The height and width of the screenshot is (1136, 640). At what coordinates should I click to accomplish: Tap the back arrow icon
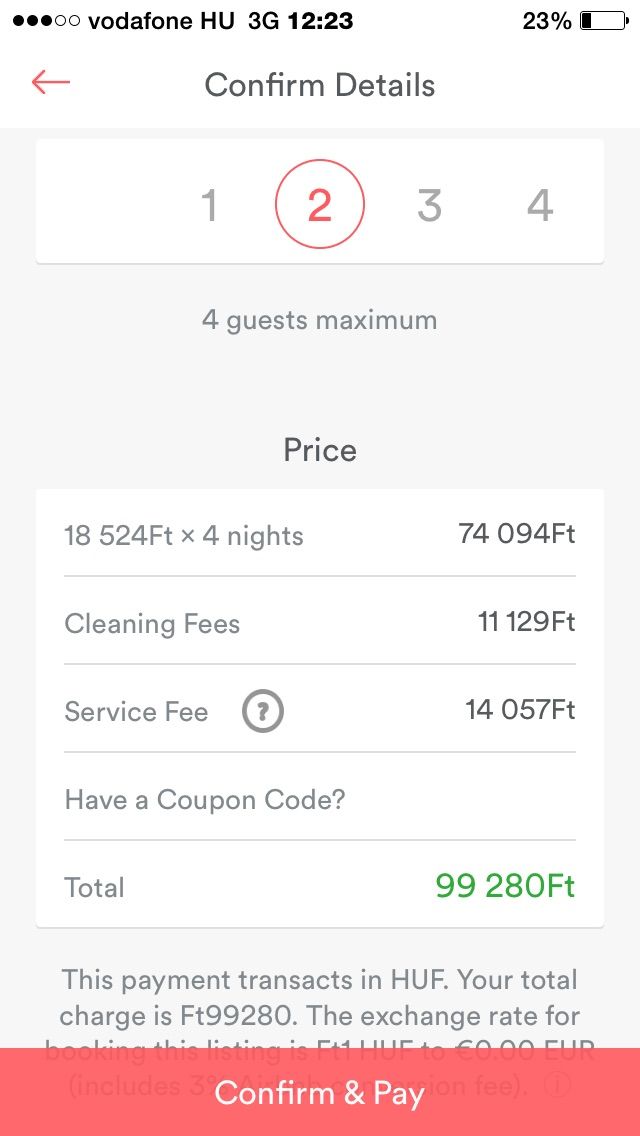[50, 83]
